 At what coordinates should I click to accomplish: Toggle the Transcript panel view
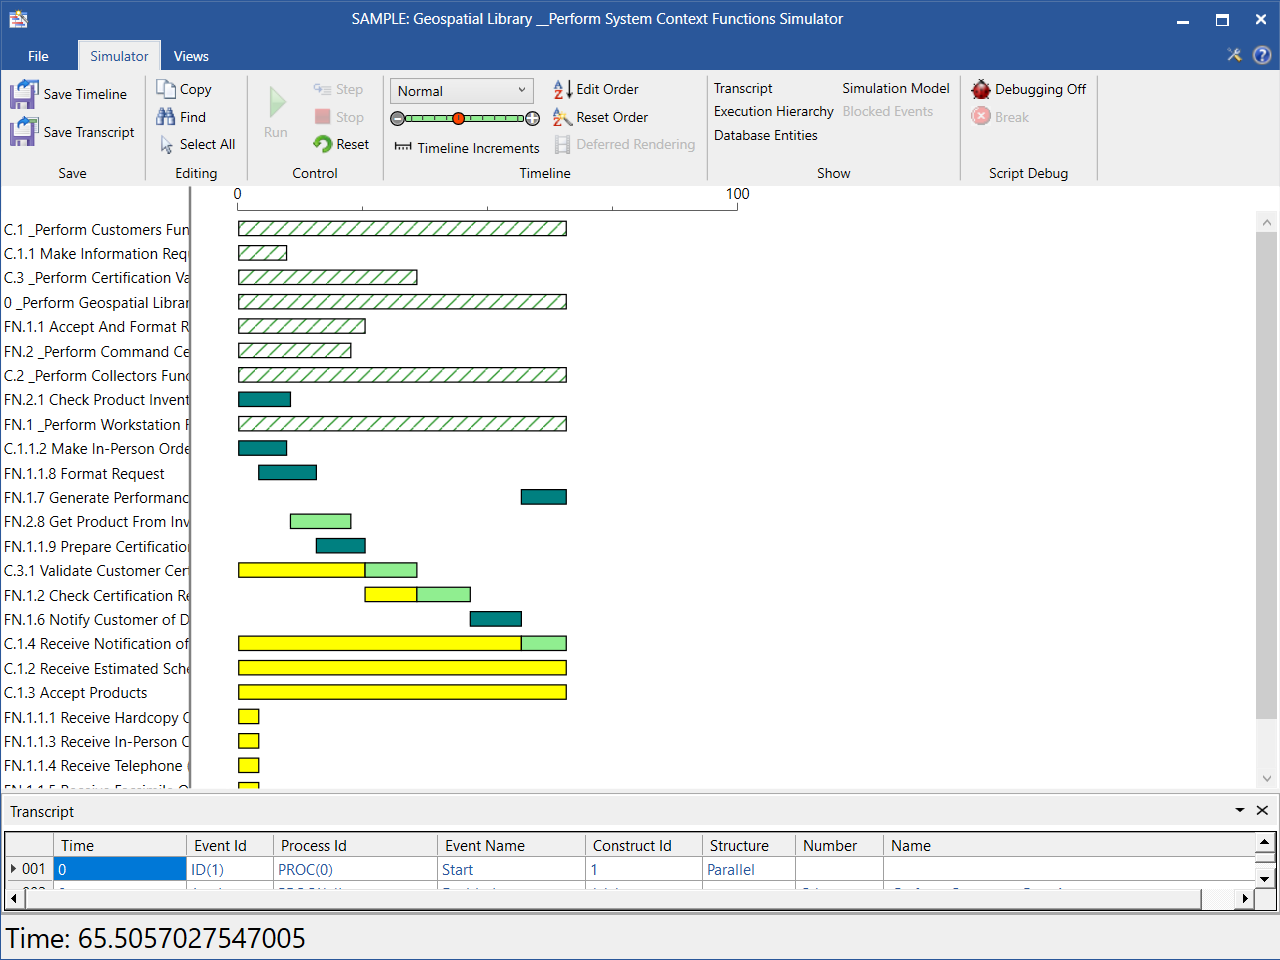[742, 88]
